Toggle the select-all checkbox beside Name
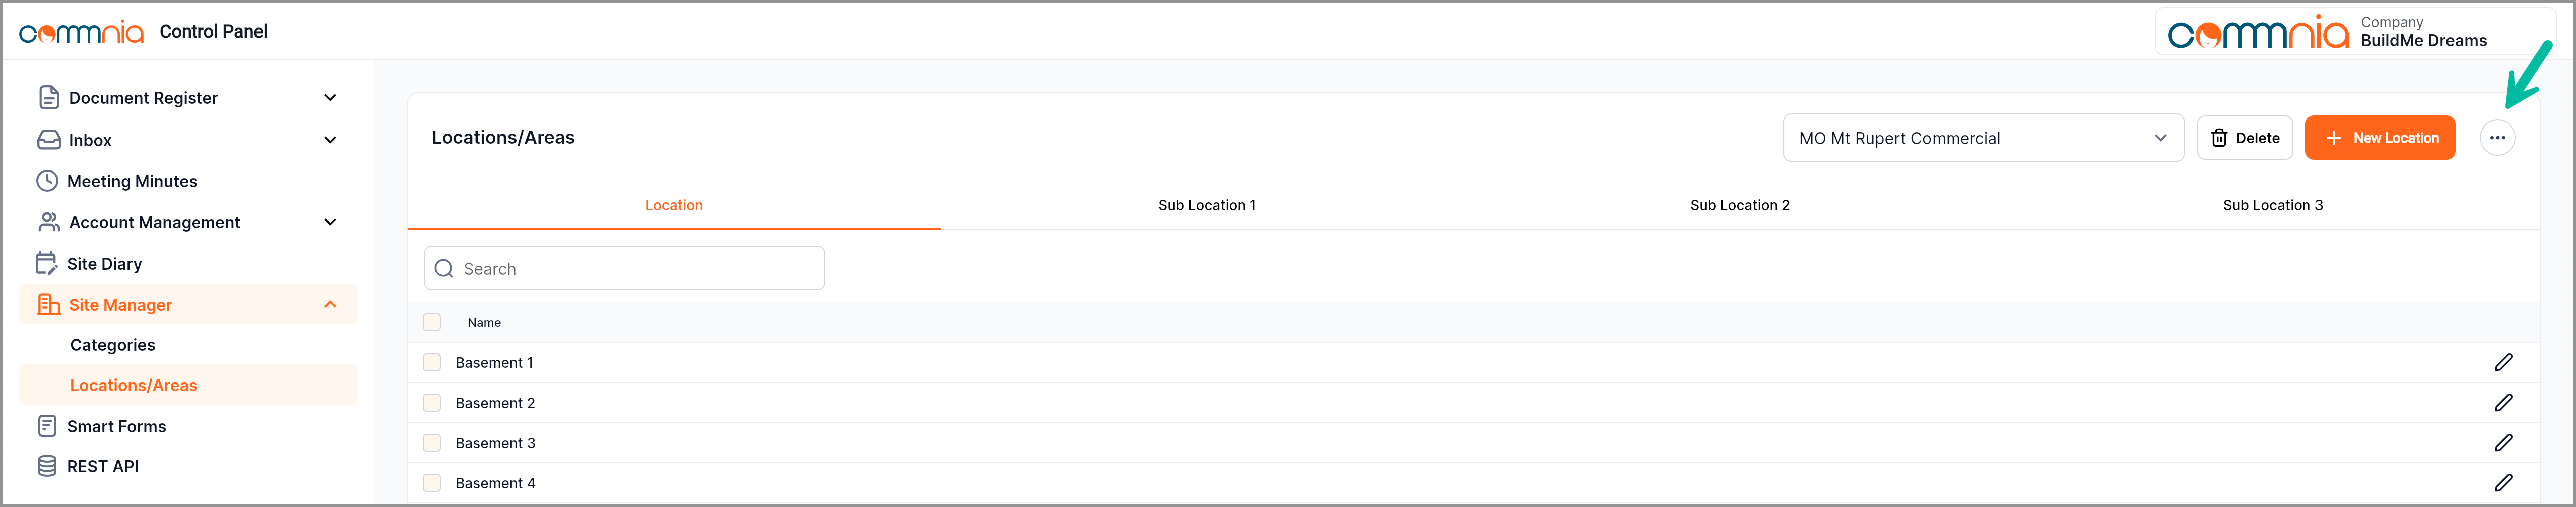 tap(432, 322)
